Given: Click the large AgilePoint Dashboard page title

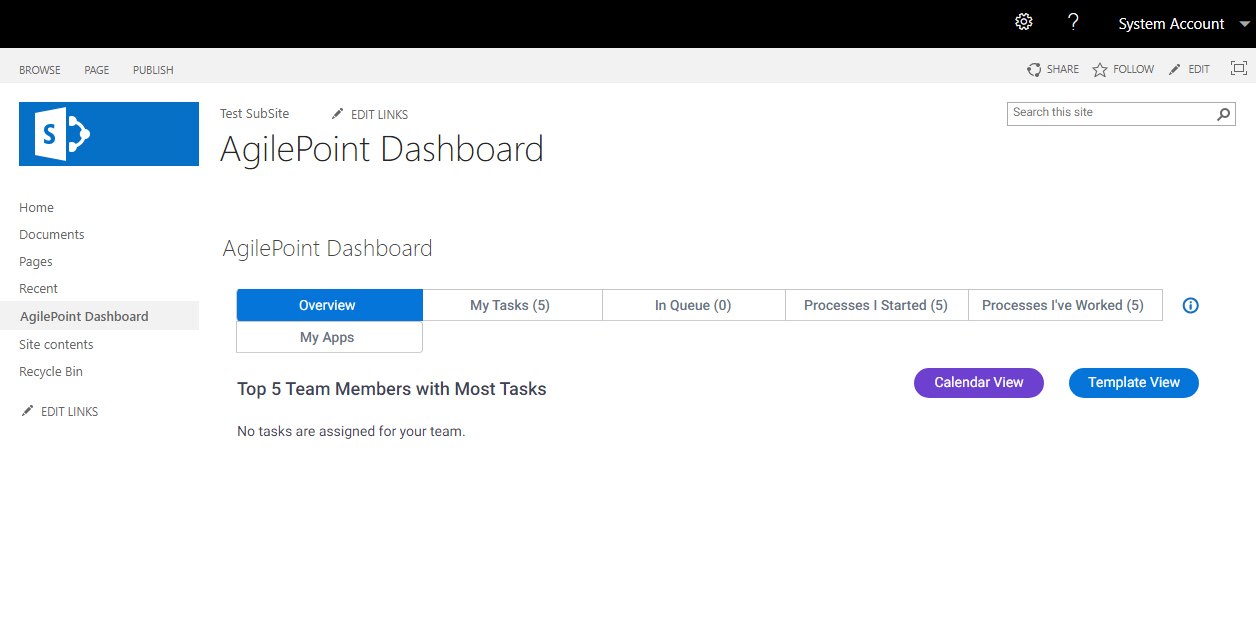Looking at the screenshot, I should pos(382,149).
